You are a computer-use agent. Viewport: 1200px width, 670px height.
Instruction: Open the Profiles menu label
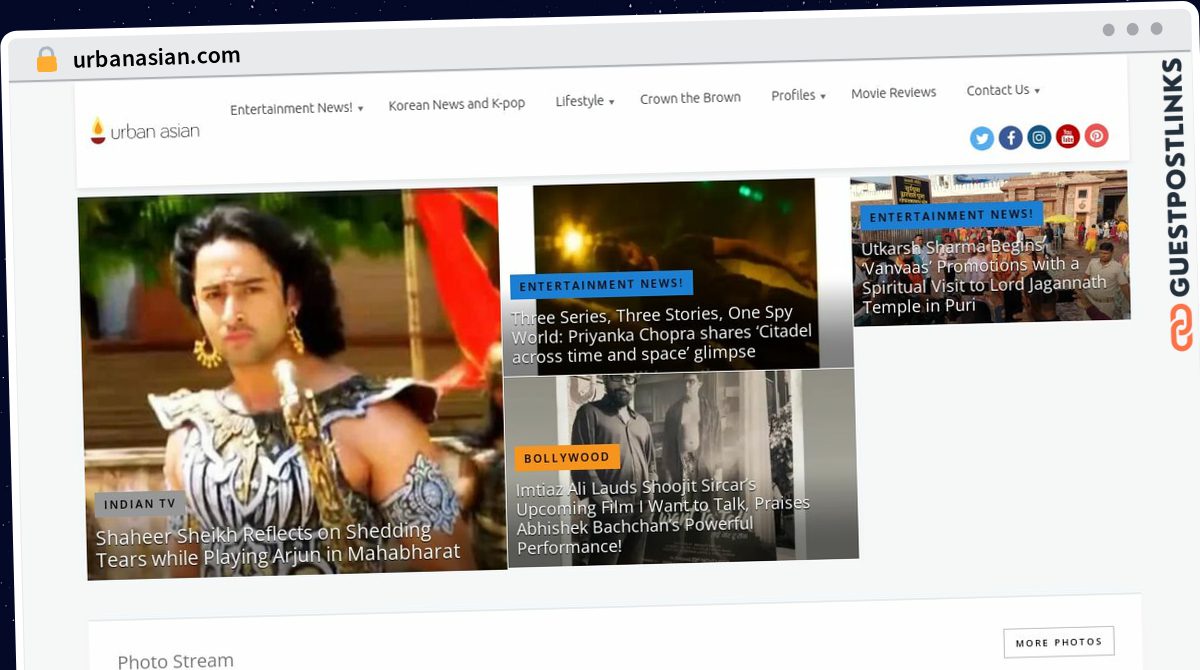(x=793, y=95)
